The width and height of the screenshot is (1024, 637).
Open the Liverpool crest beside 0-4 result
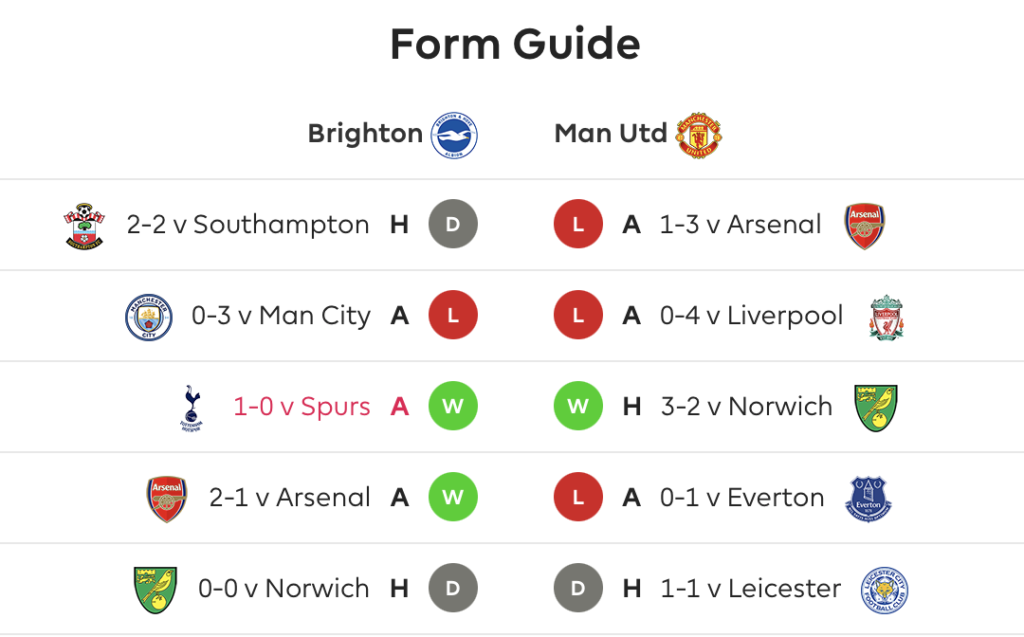(x=886, y=317)
